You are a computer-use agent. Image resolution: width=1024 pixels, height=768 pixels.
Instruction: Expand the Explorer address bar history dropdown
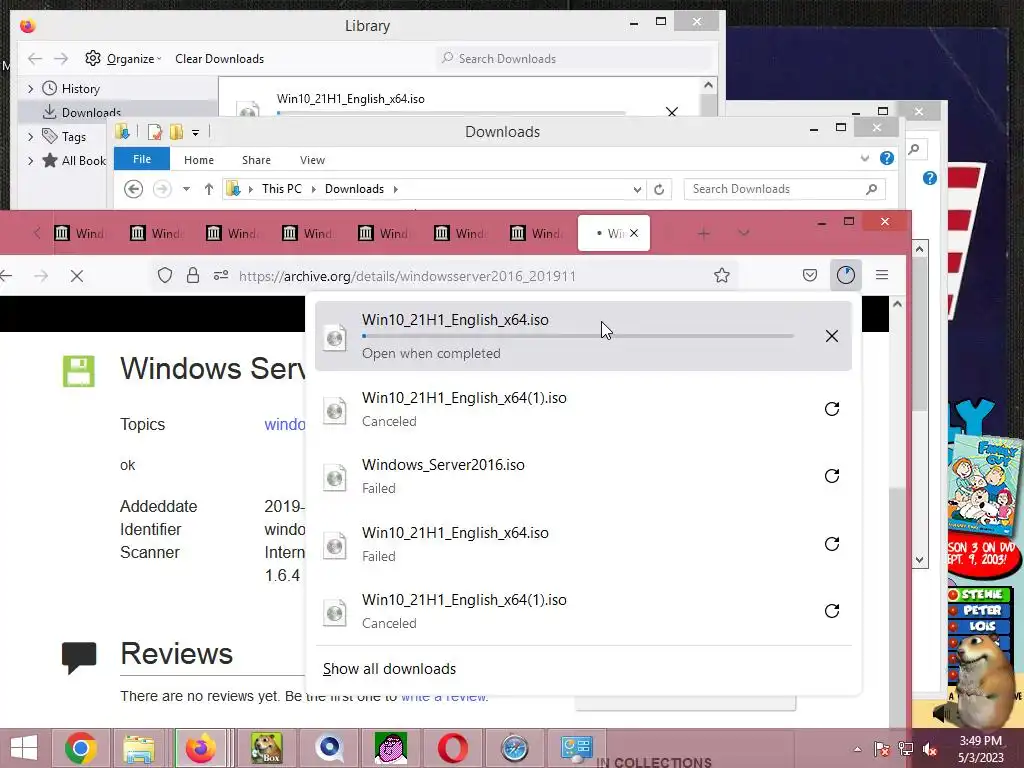637,189
